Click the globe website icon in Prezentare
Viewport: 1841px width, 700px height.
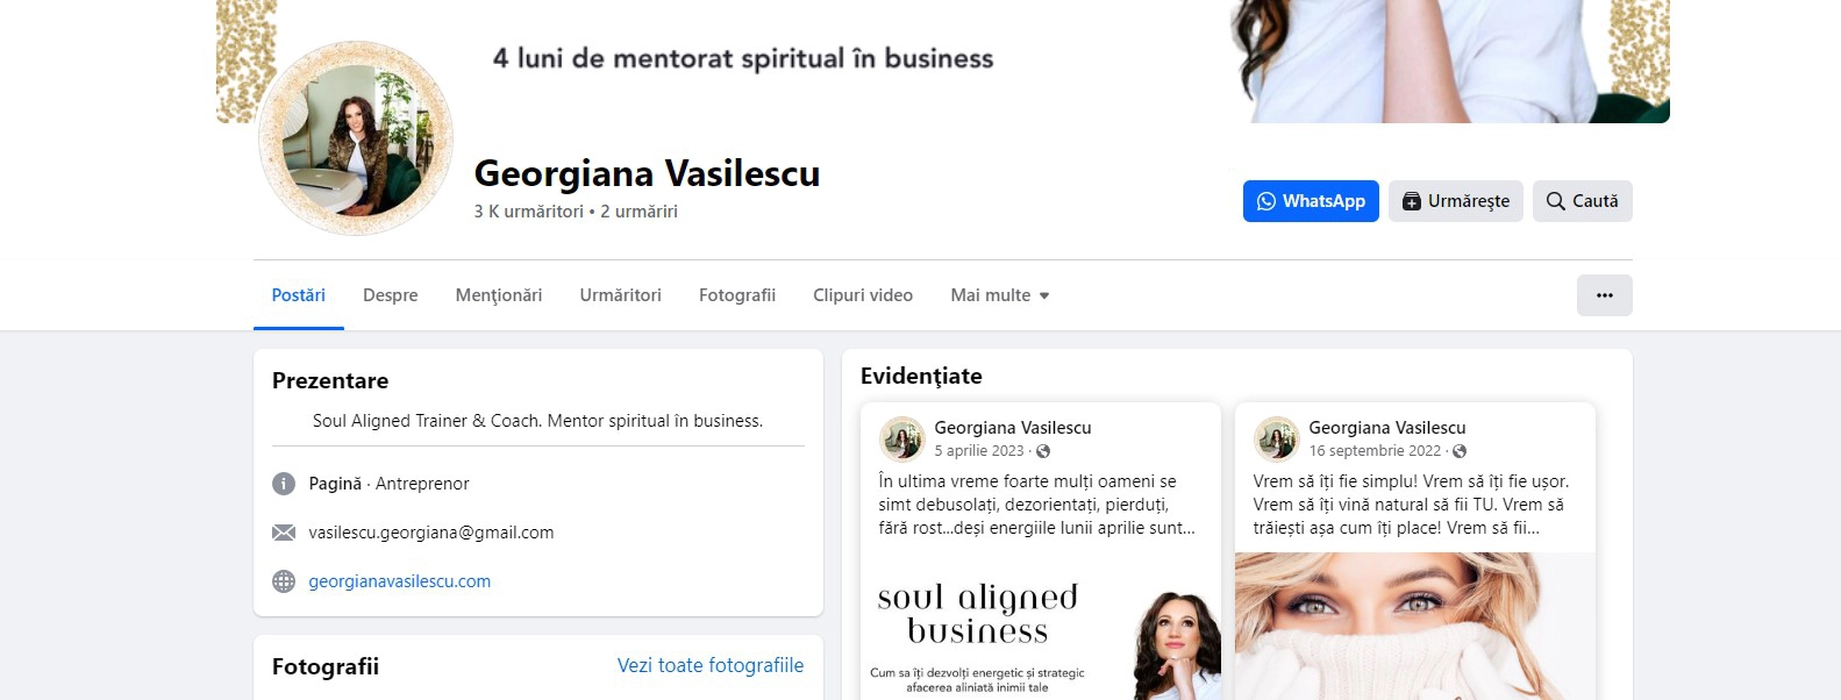tap(284, 581)
